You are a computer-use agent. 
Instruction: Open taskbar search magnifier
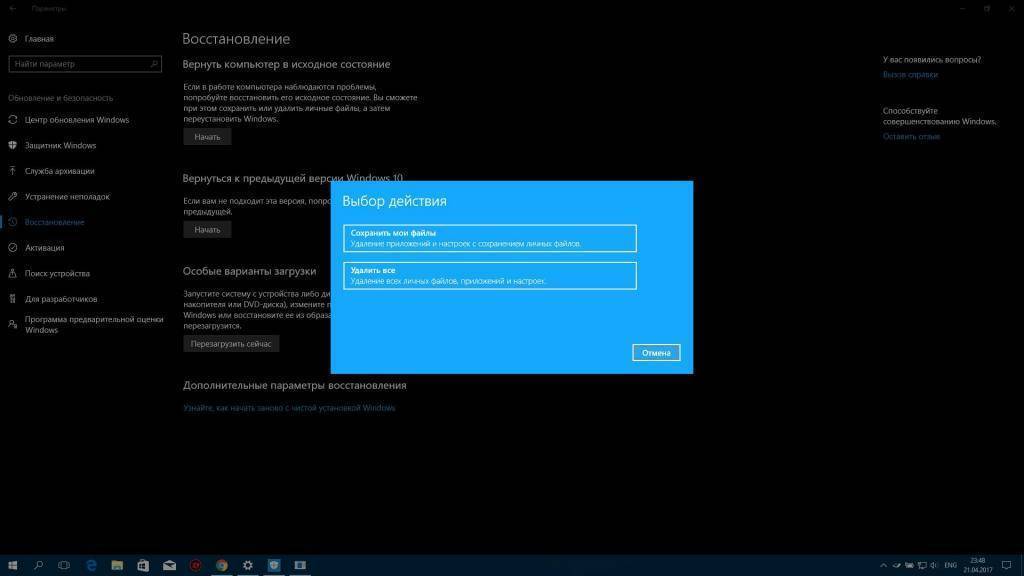point(39,565)
